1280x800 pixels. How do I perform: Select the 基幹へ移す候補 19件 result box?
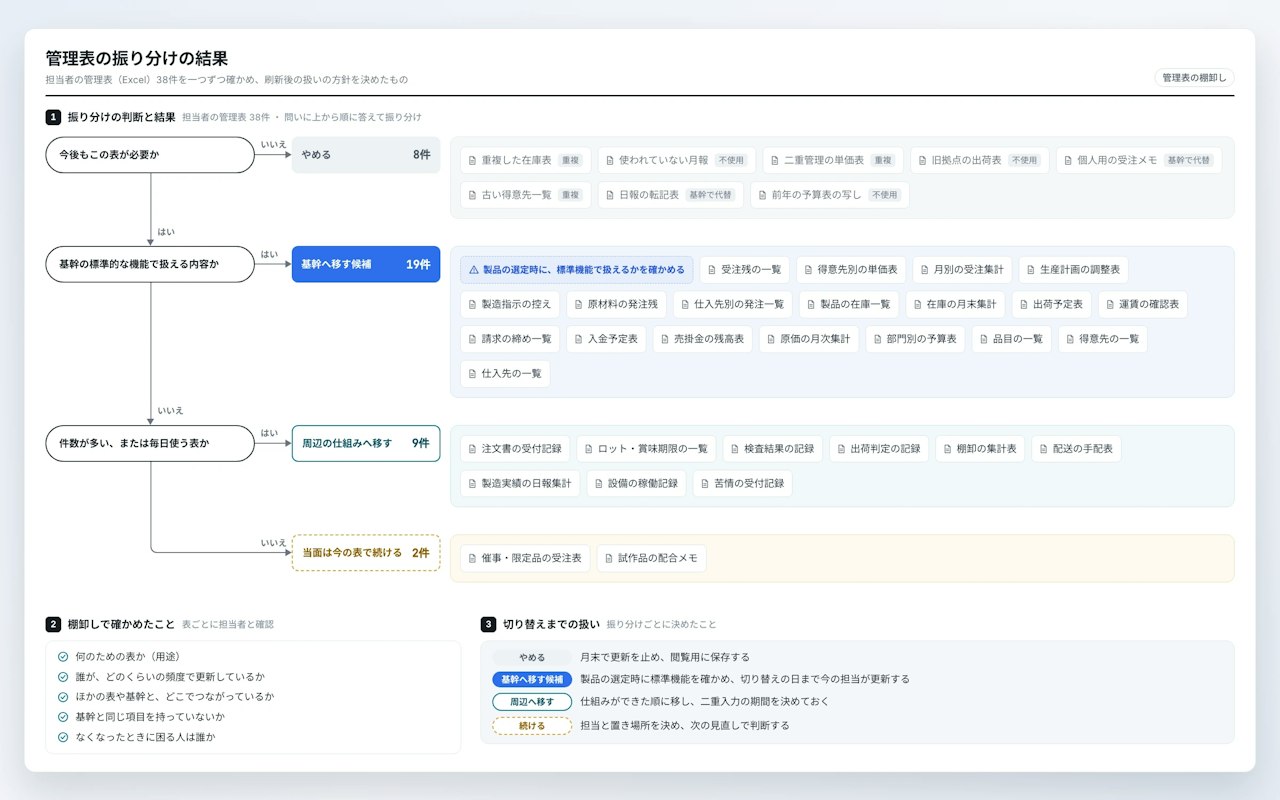[x=366, y=264]
